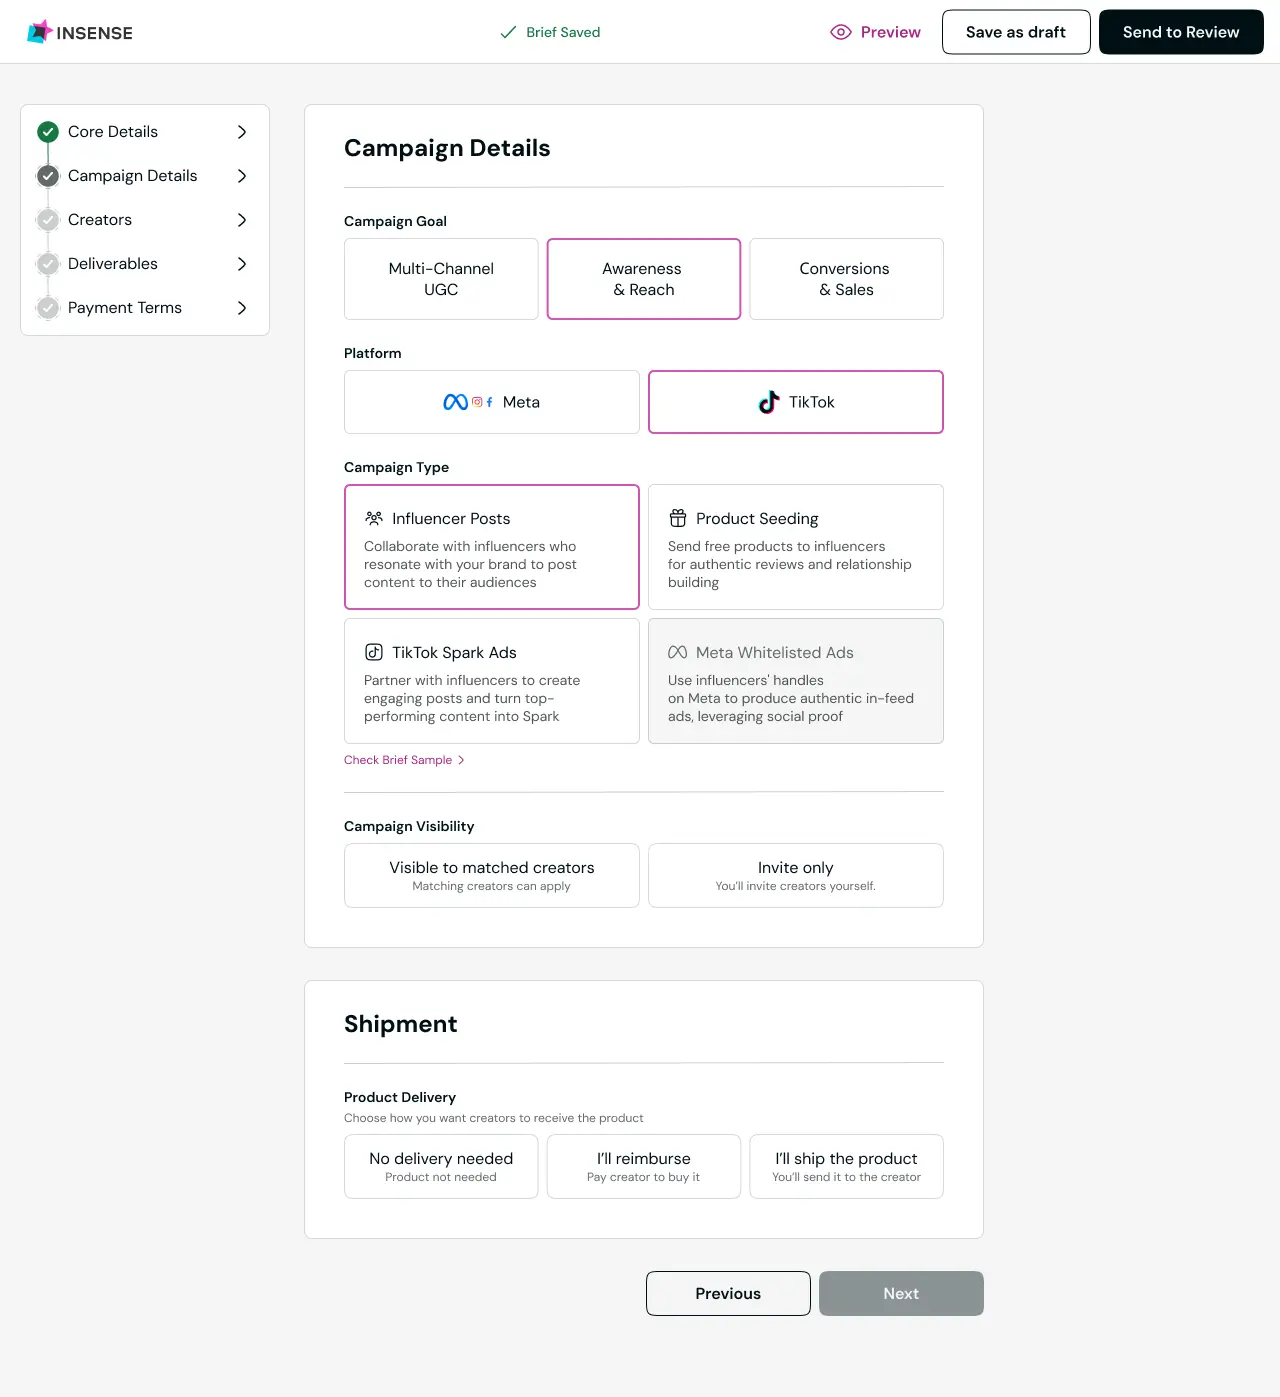Choose Invite only campaign visibility
1280x1397 pixels.
coord(796,876)
